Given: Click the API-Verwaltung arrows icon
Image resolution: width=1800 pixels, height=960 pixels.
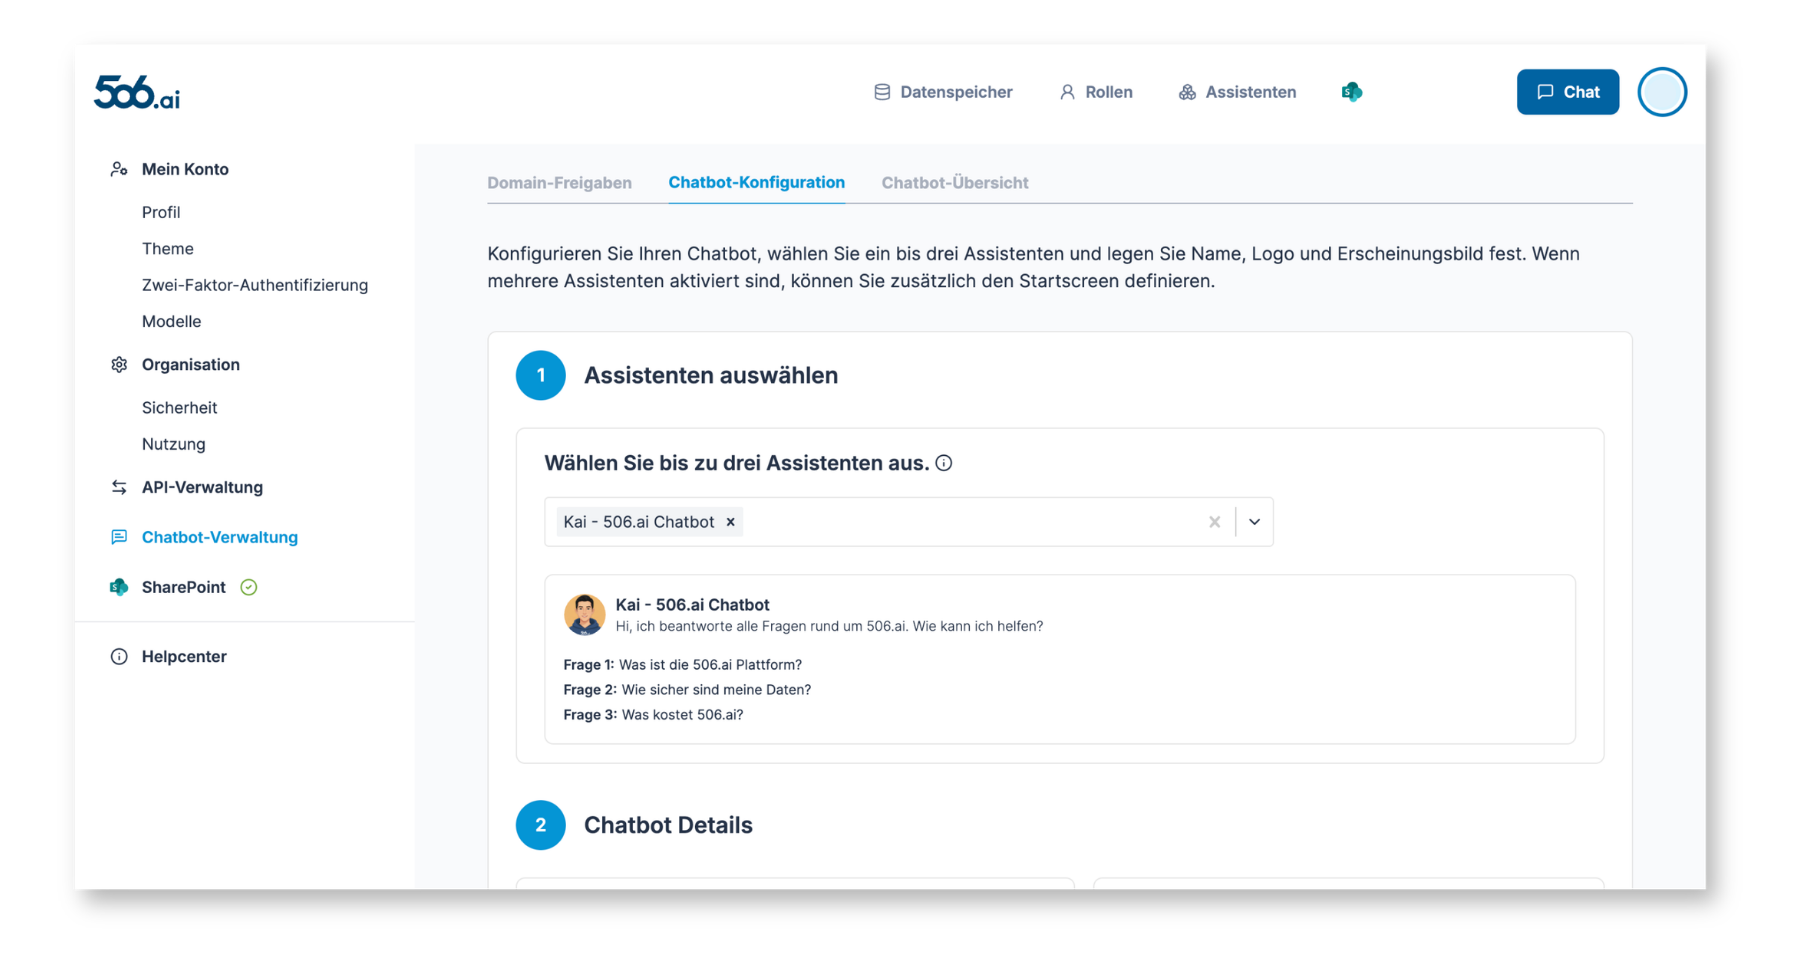Looking at the screenshot, I should 119,487.
